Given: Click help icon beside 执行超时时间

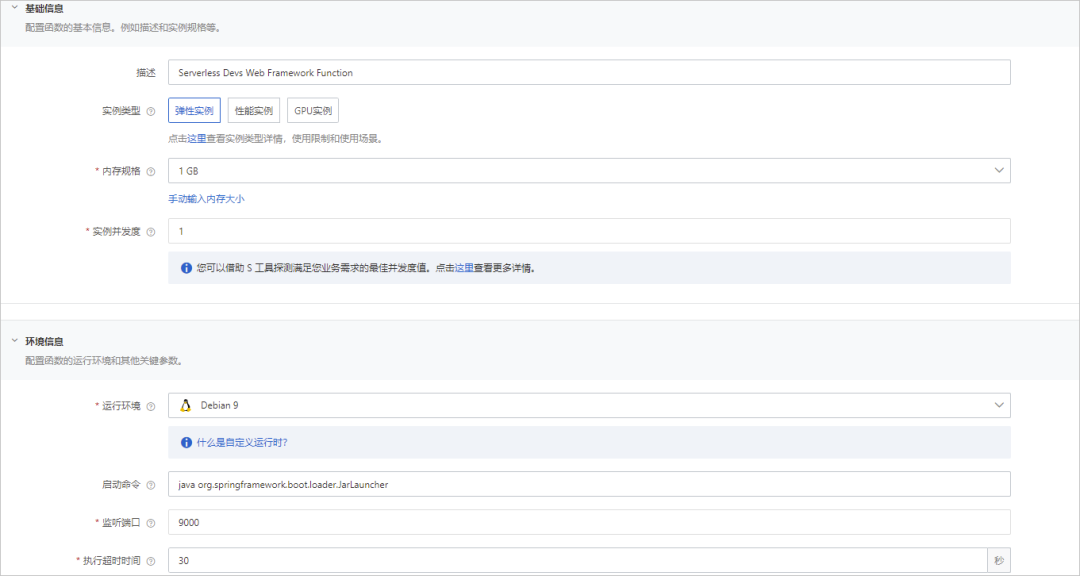Looking at the screenshot, I should (x=151, y=561).
